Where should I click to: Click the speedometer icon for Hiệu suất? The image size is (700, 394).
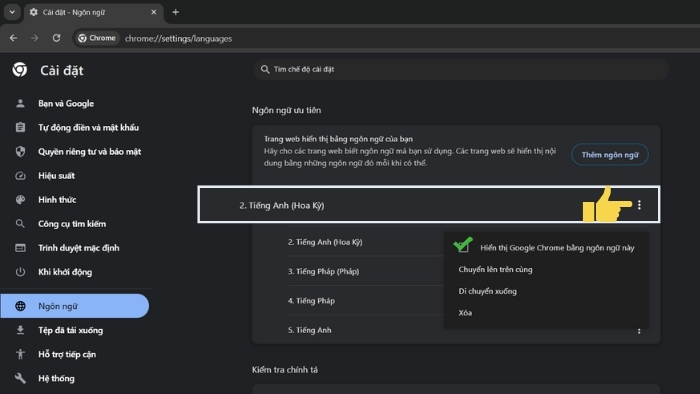coord(20,176)
